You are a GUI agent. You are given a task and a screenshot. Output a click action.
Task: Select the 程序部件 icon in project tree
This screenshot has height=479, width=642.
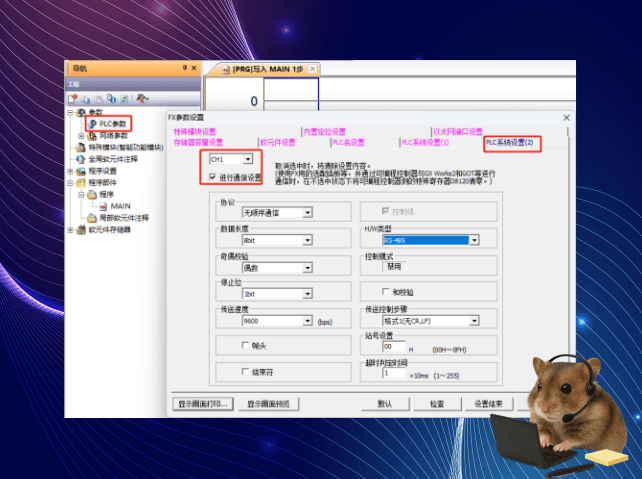[x=81, y=183]
